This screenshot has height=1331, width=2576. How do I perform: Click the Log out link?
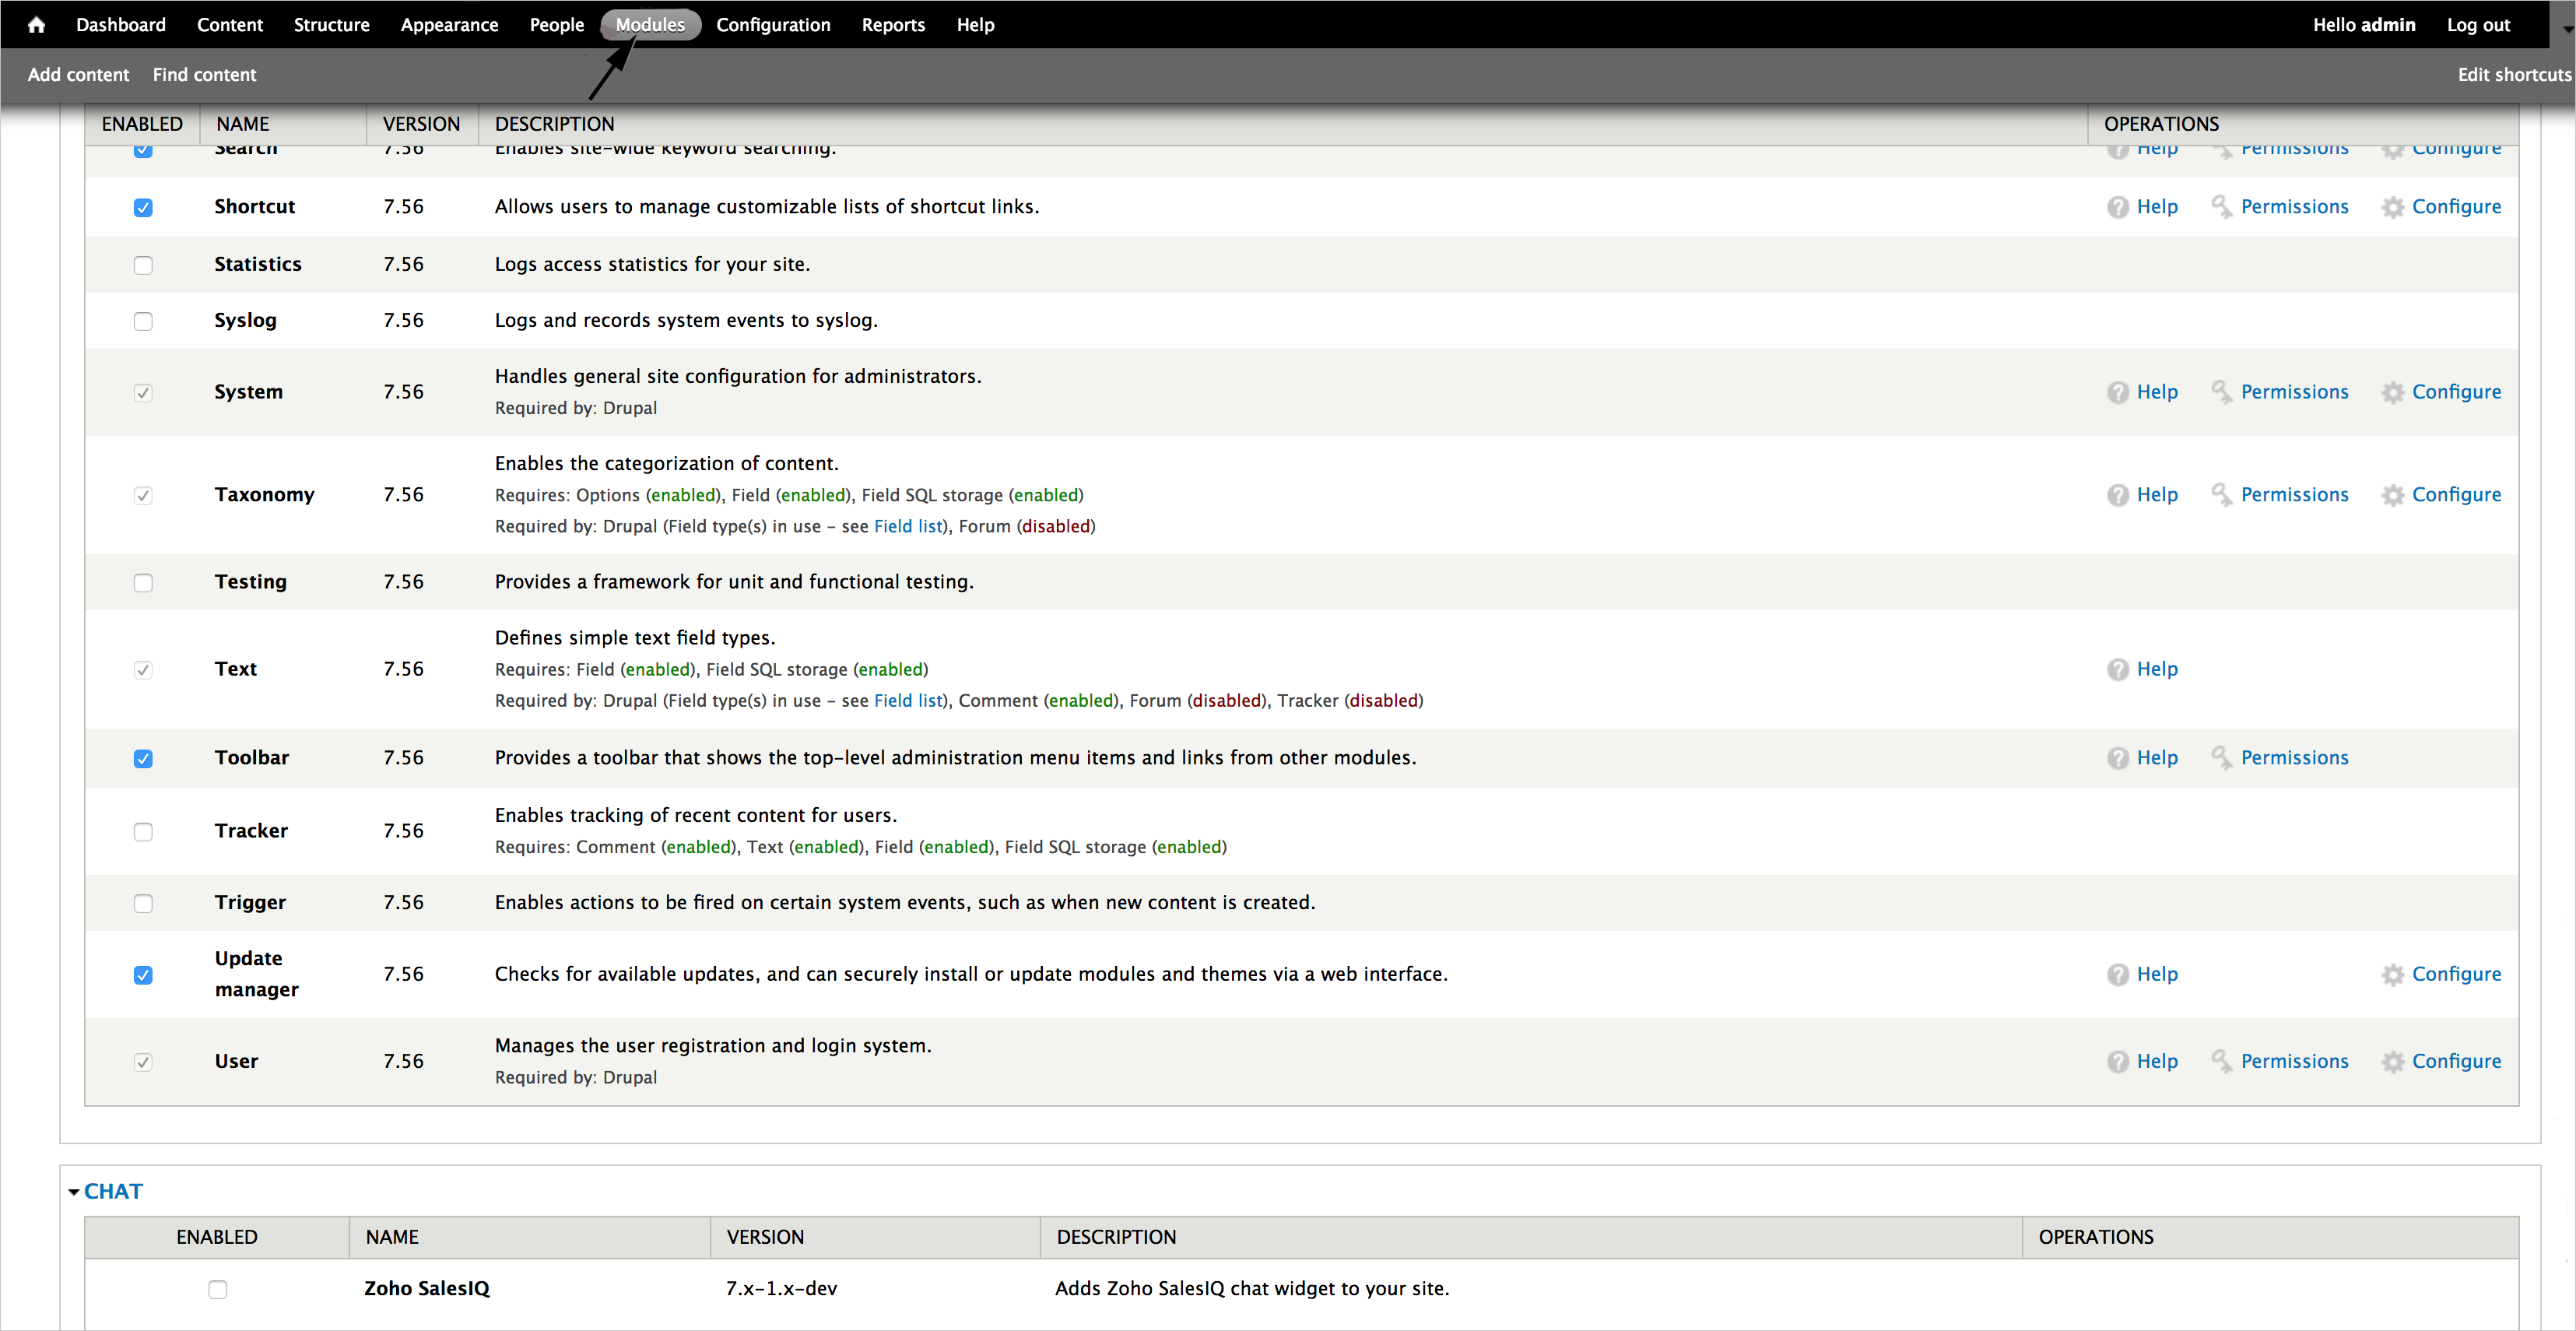2478,25
